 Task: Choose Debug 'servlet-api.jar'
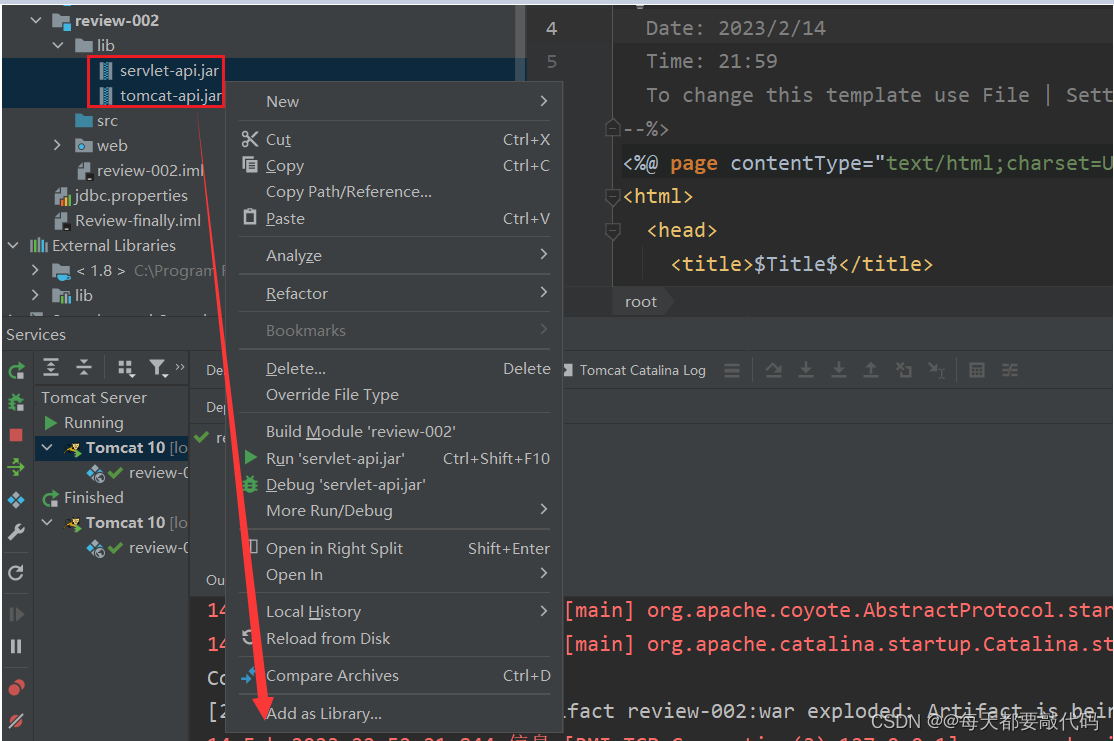[x=395, y=485]
